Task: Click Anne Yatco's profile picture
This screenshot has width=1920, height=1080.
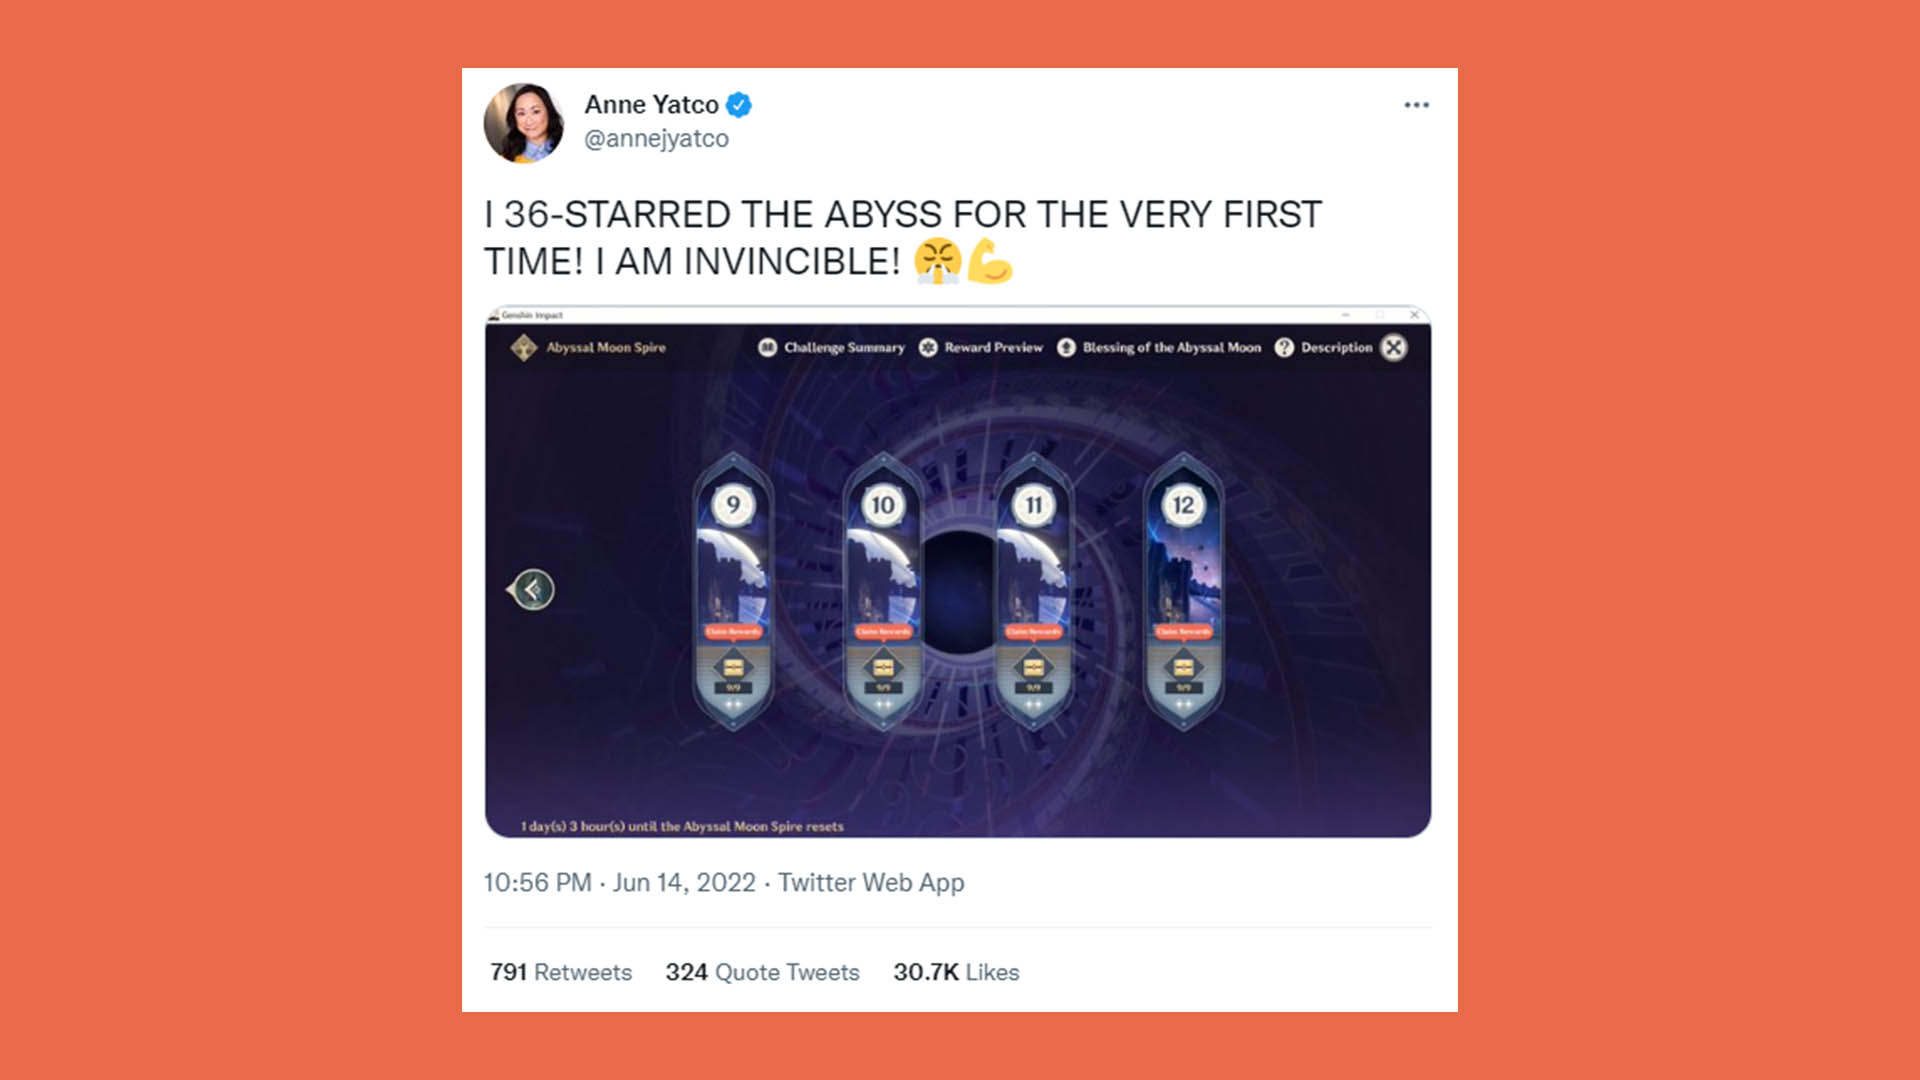Action: point(524,123)
